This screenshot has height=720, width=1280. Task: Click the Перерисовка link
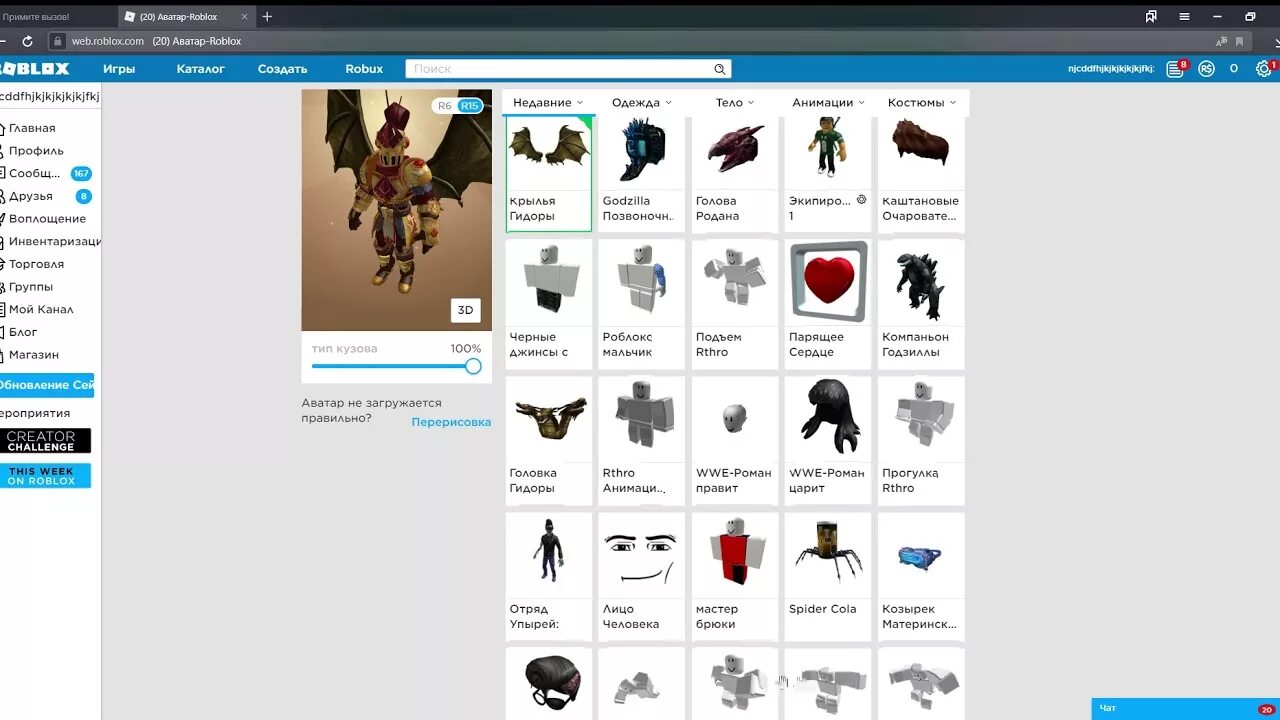tap(451, 422)
